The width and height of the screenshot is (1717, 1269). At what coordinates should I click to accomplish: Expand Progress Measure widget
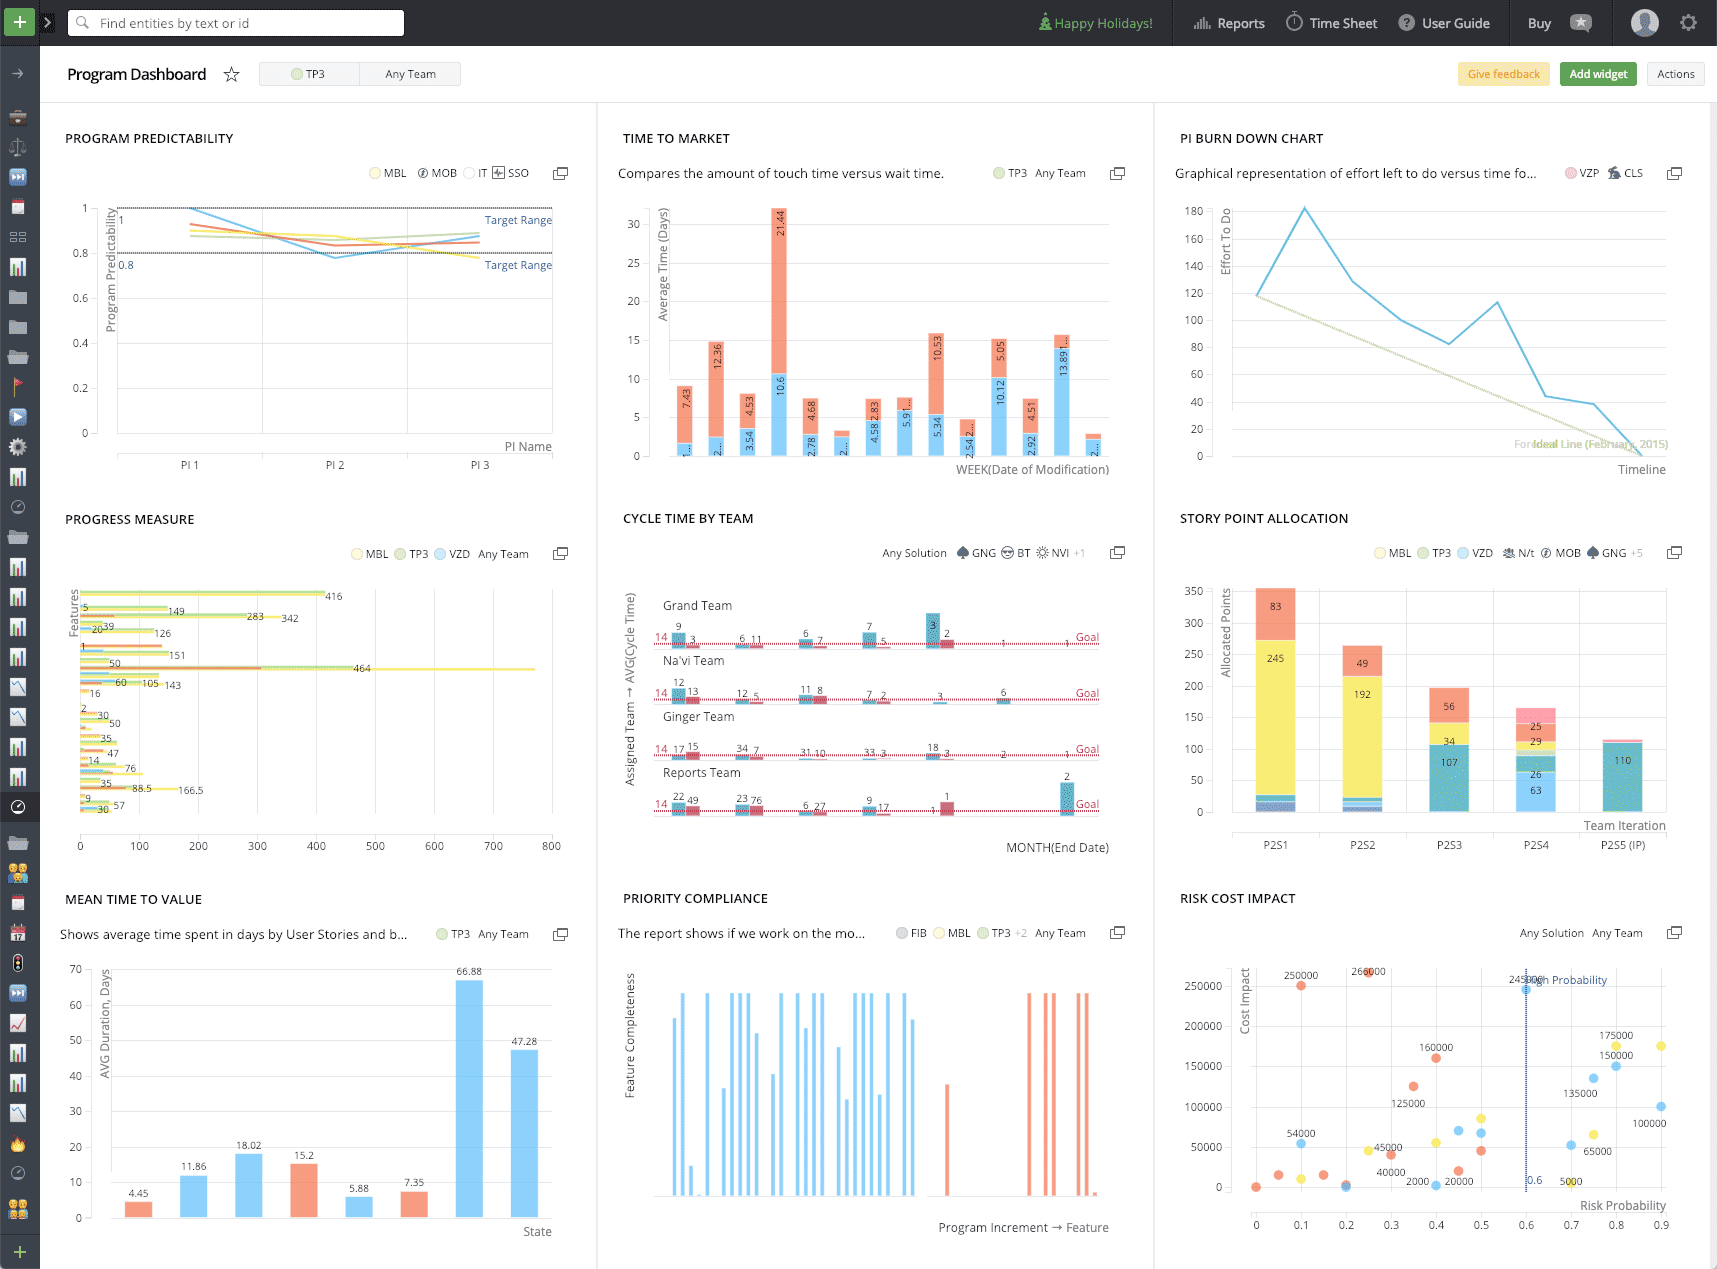pos(561,554)
